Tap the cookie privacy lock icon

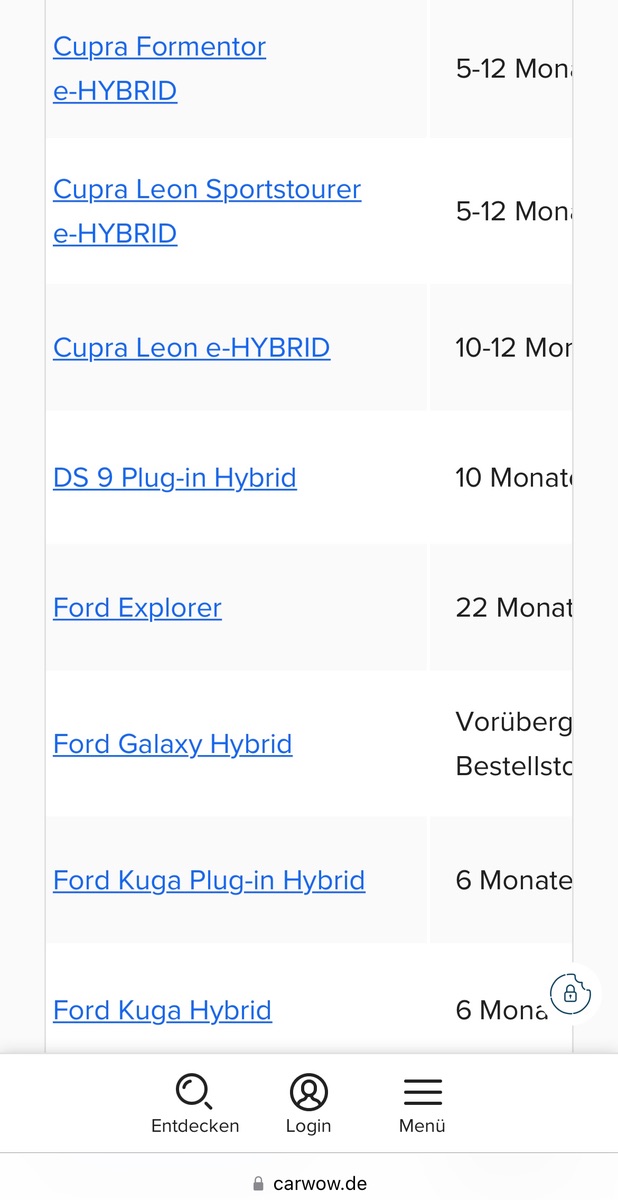571,993
